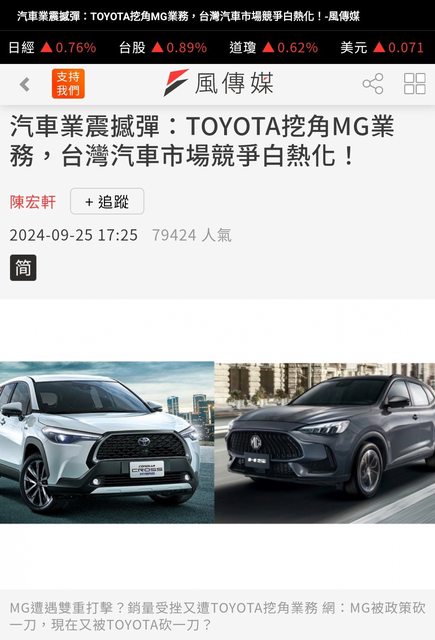Screen dimensions: 435x640
Task: Open author 陳宏軒 profile link
Action: click(33, 202)
